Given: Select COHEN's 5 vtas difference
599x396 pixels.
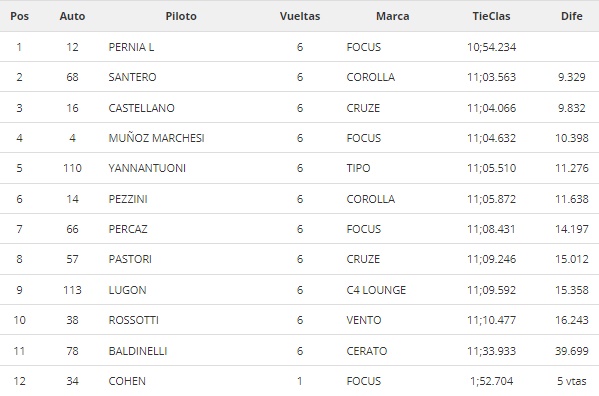Looking at the screenshot, I should [571, 381].
